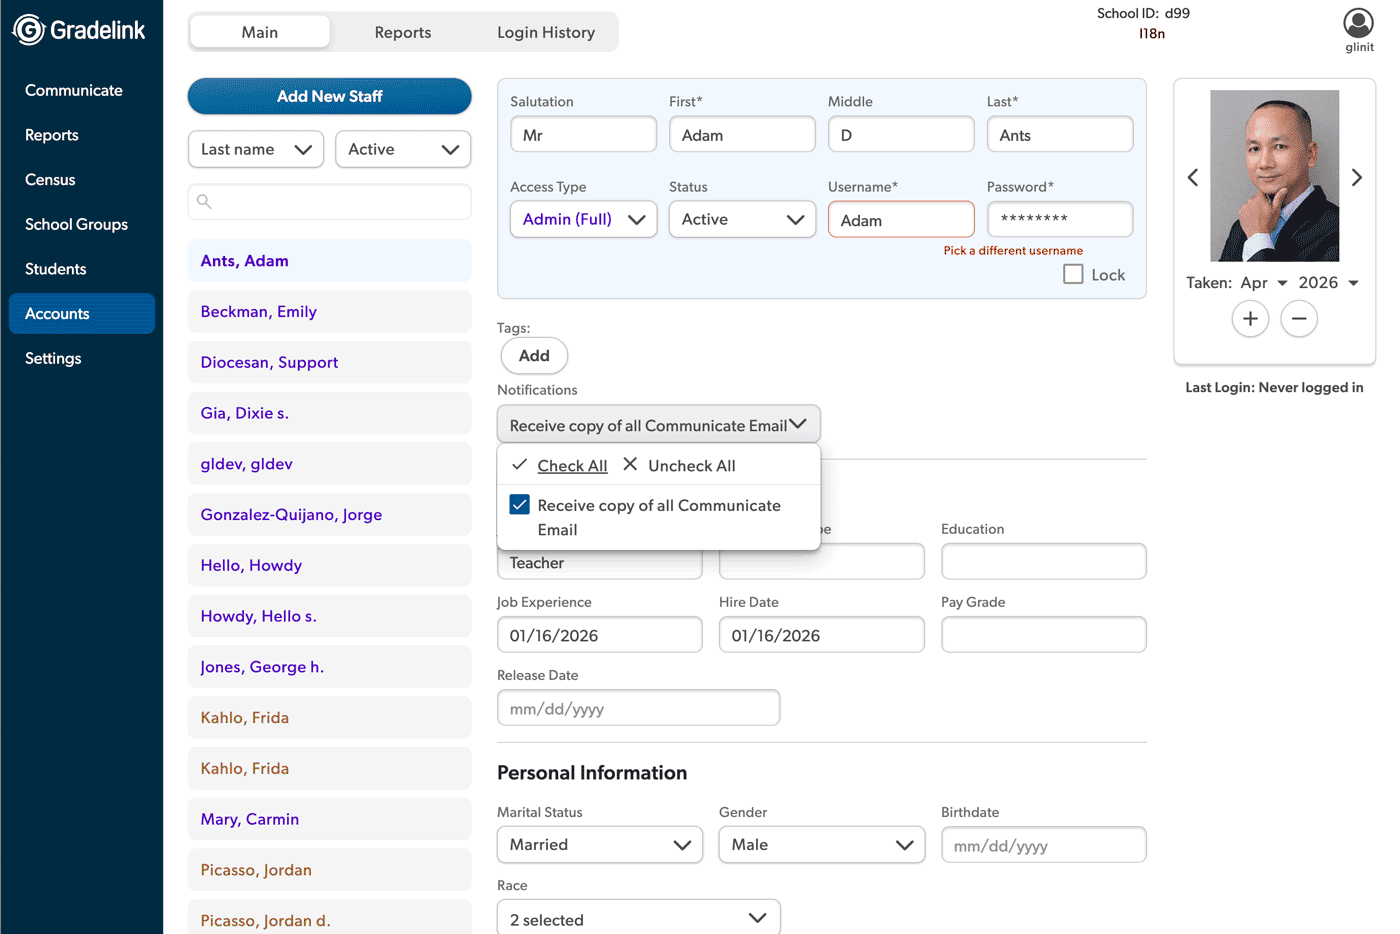Show previous staff photo with left arrow
Screen dimensions: 1400x934
pos(1192,178)
